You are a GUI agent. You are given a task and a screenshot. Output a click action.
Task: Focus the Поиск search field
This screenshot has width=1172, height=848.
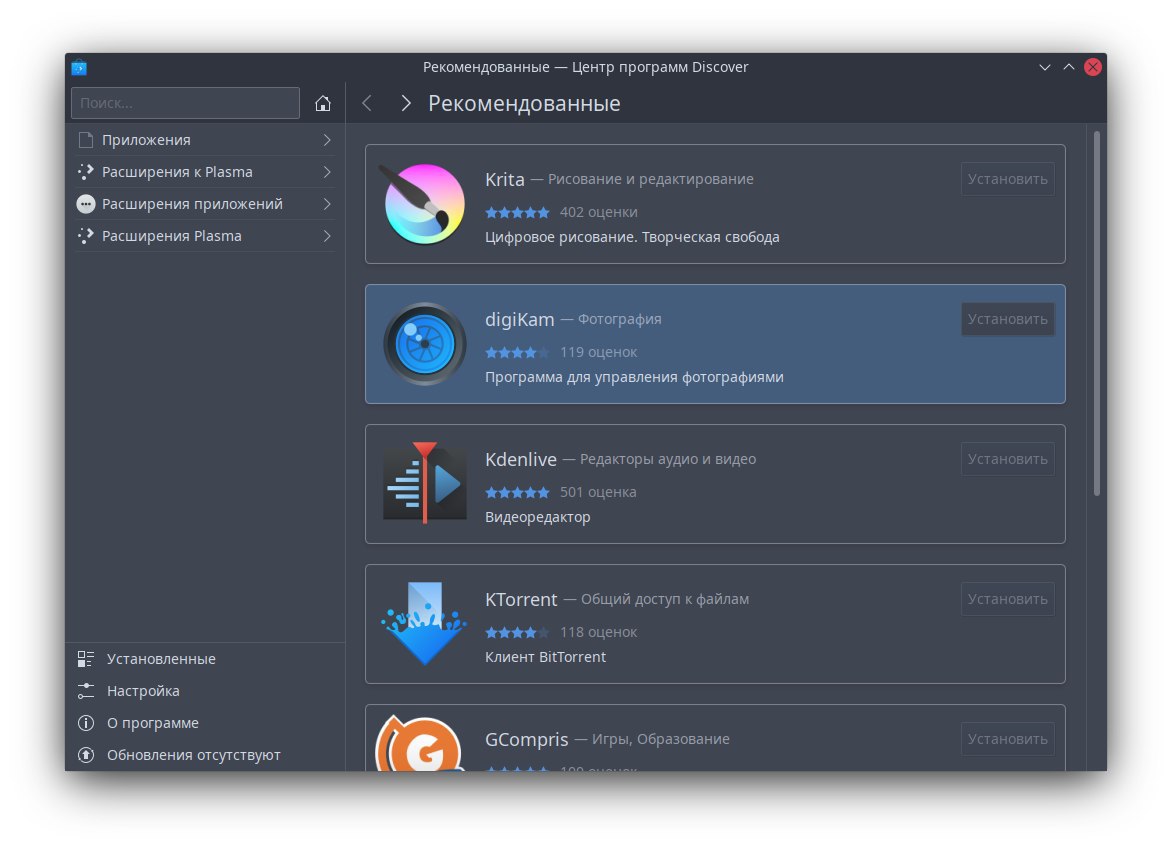pos(185,103)
